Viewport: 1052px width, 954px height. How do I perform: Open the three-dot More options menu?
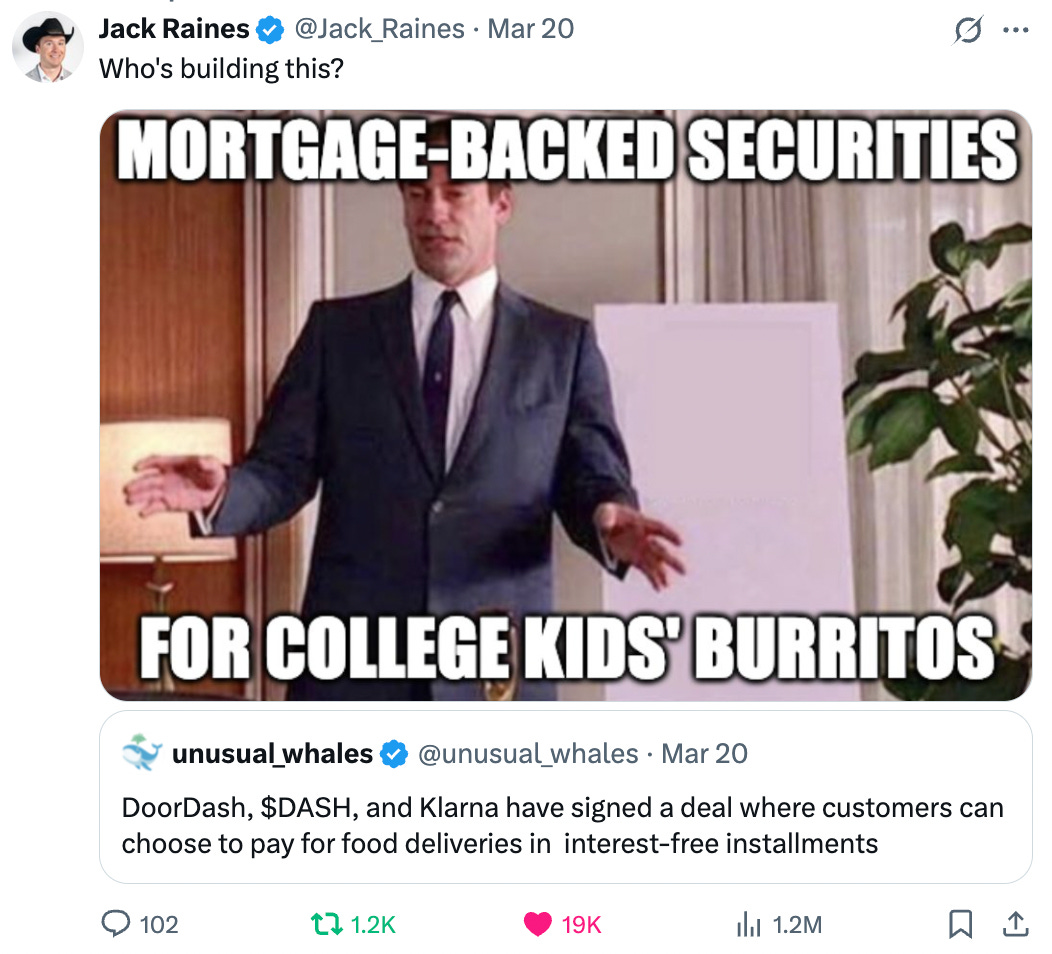click(x=1015, y=30)
